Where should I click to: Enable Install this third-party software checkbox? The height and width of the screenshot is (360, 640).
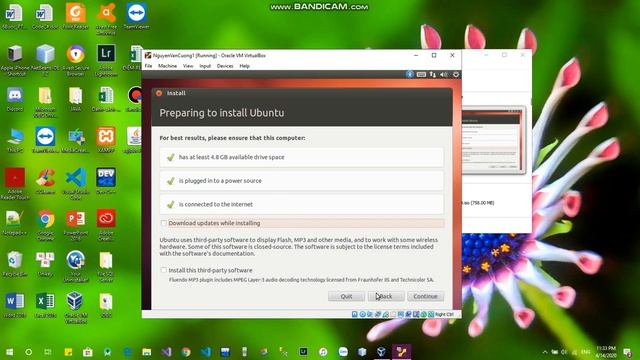coord(164,270)
